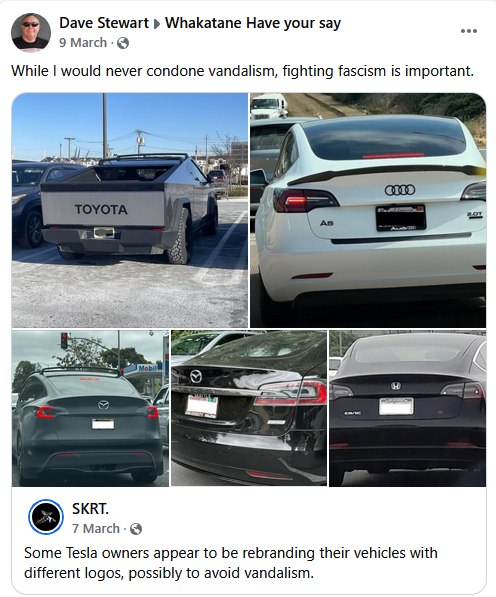
Task: Click Dave Stewart's profile picture
Action: tap(31, 32)
